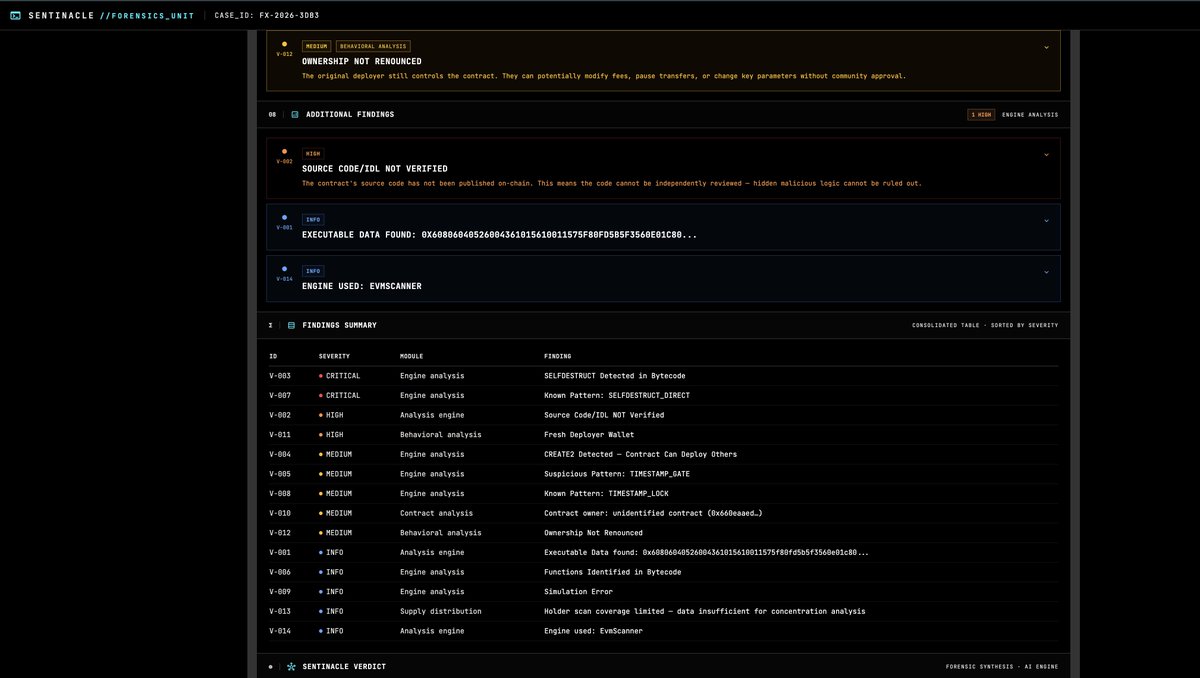Click the Sentinacle terminal logo icon
The height and width of the screenshot is (678, 1200).
coord(14,16)
